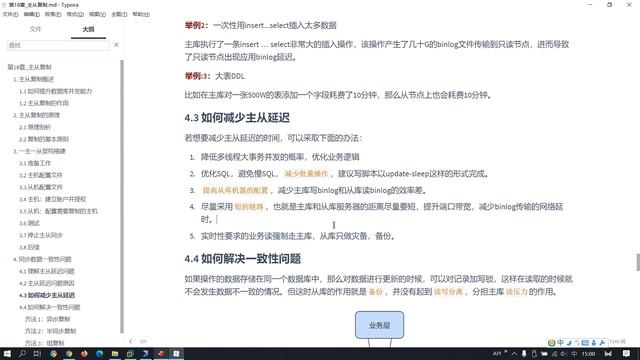Click the highlighted text 减少批量操作
This screenshot has width=640, height=360.
(306, 174)
